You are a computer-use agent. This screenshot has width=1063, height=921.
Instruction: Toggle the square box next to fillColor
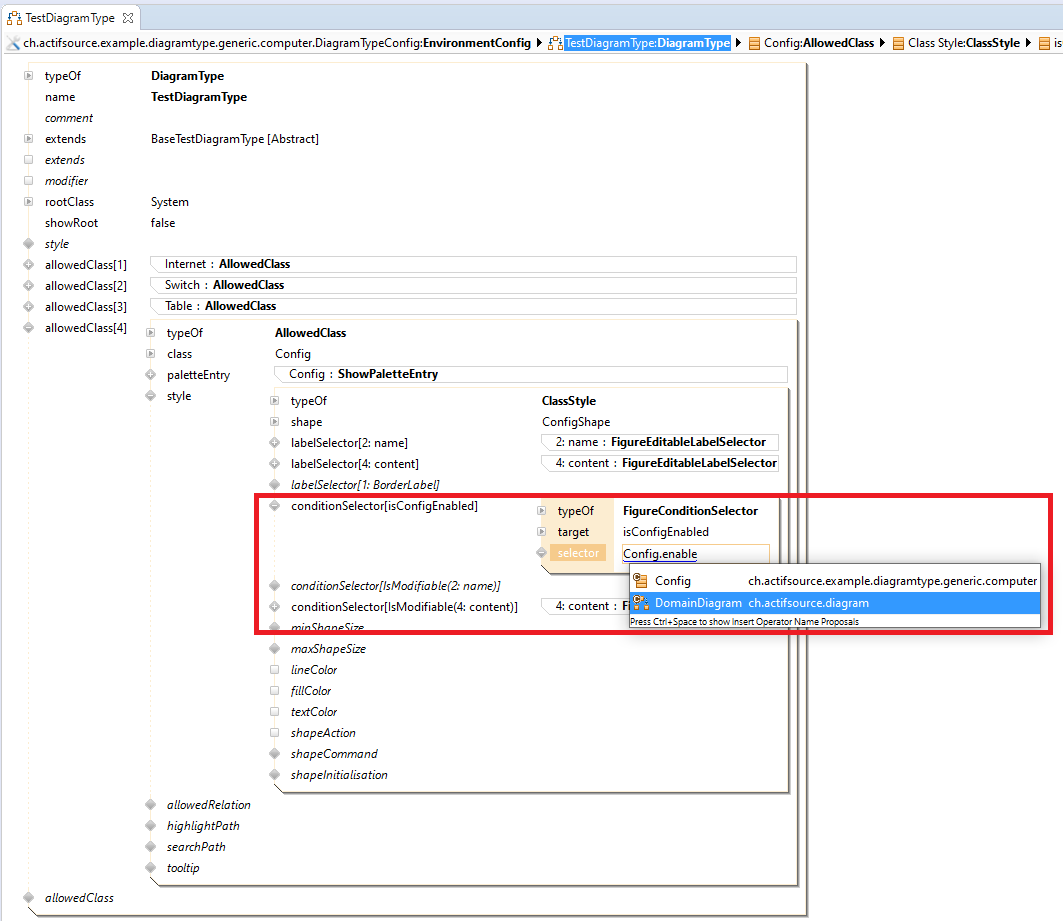pyautogui.click(x=275, y=691)
